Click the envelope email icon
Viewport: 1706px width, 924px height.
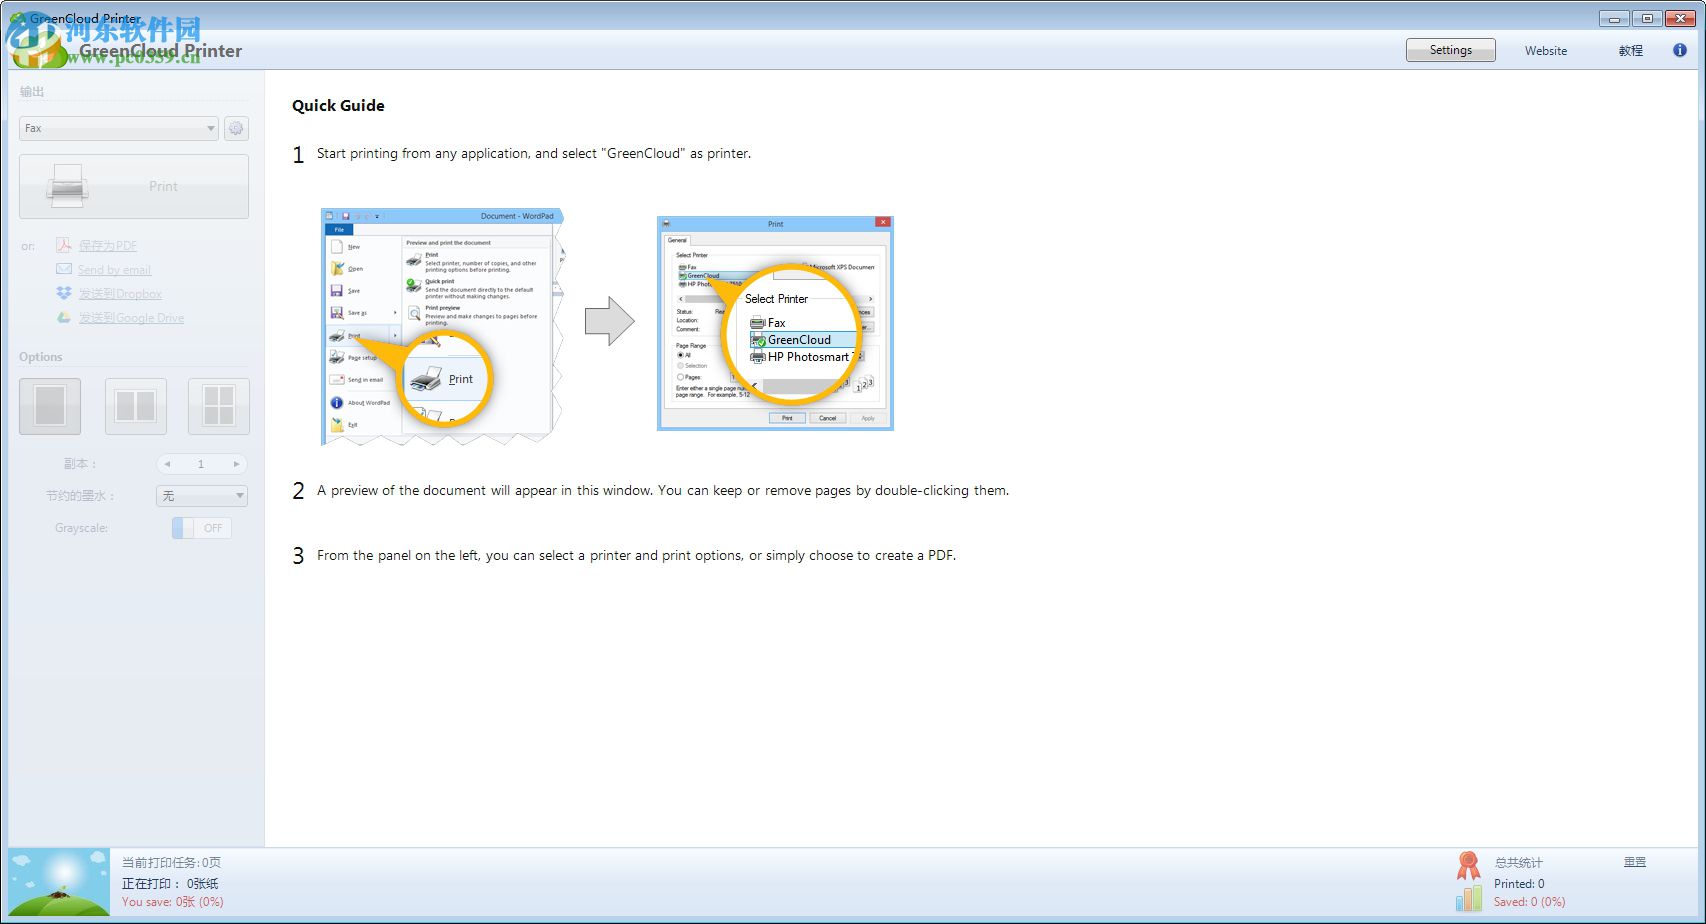point(63,269)
